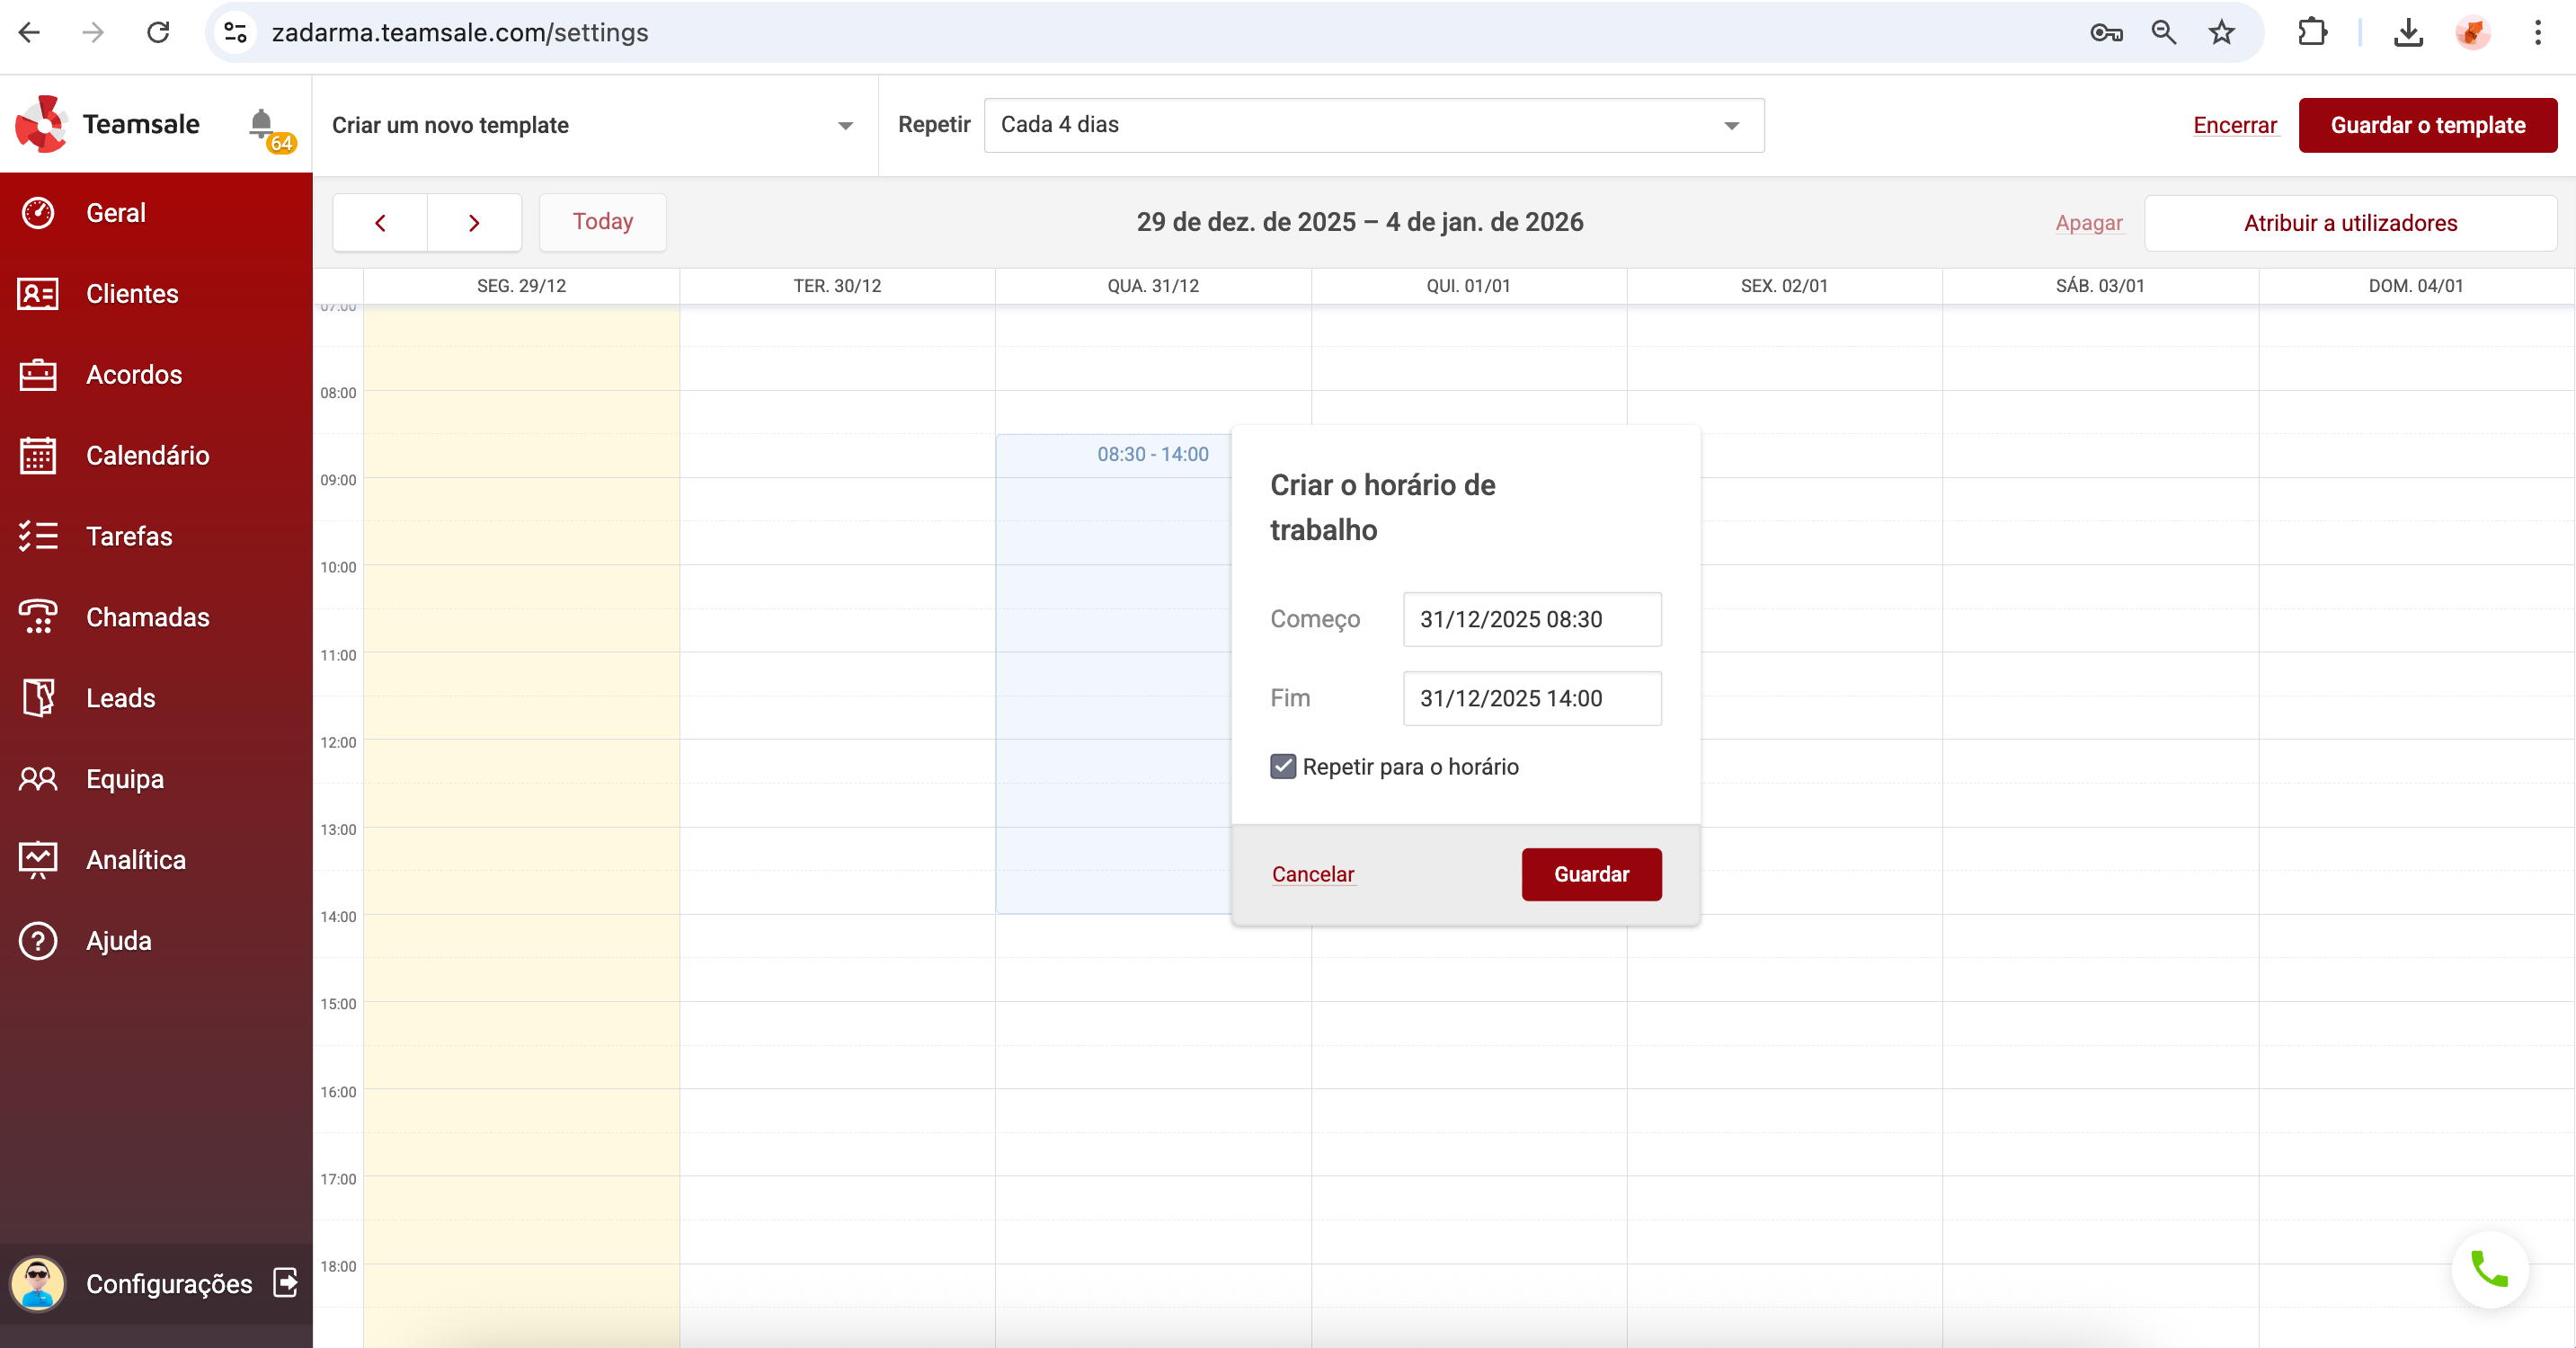The image size is (2576, 1348).
Task: Go to next week with right chevron
Action: tap(474, 223)
